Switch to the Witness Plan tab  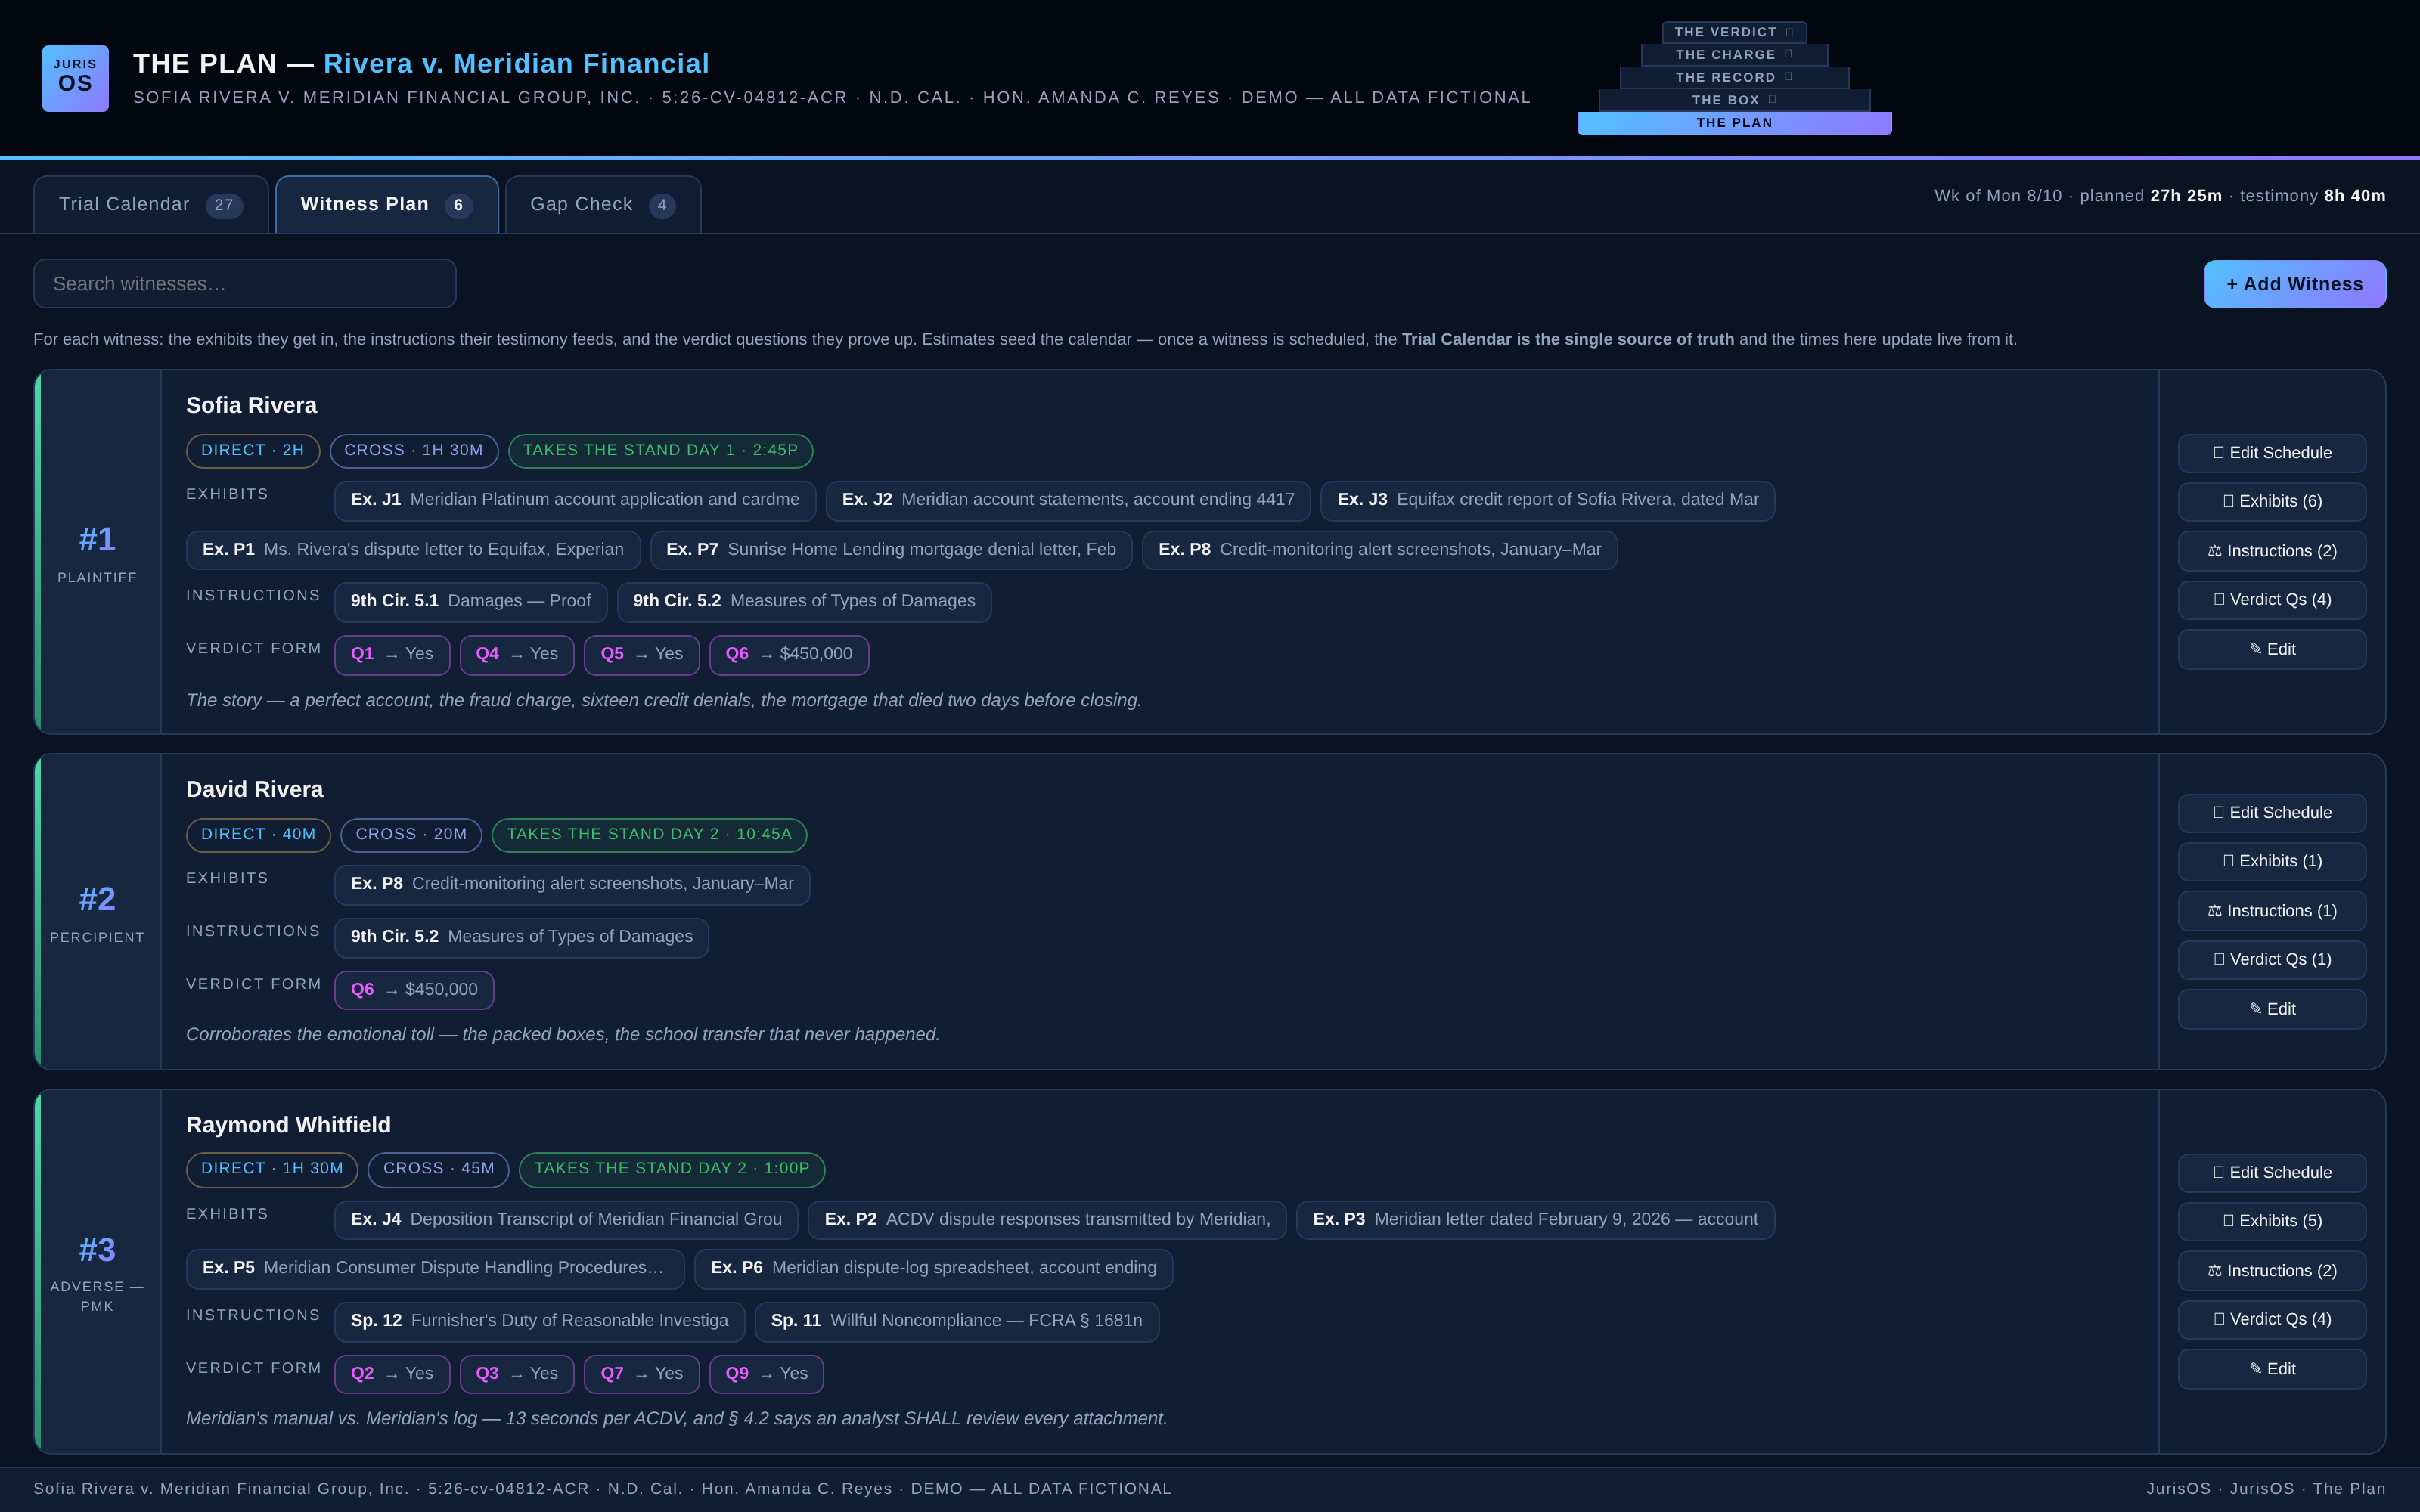pos(387,205)
